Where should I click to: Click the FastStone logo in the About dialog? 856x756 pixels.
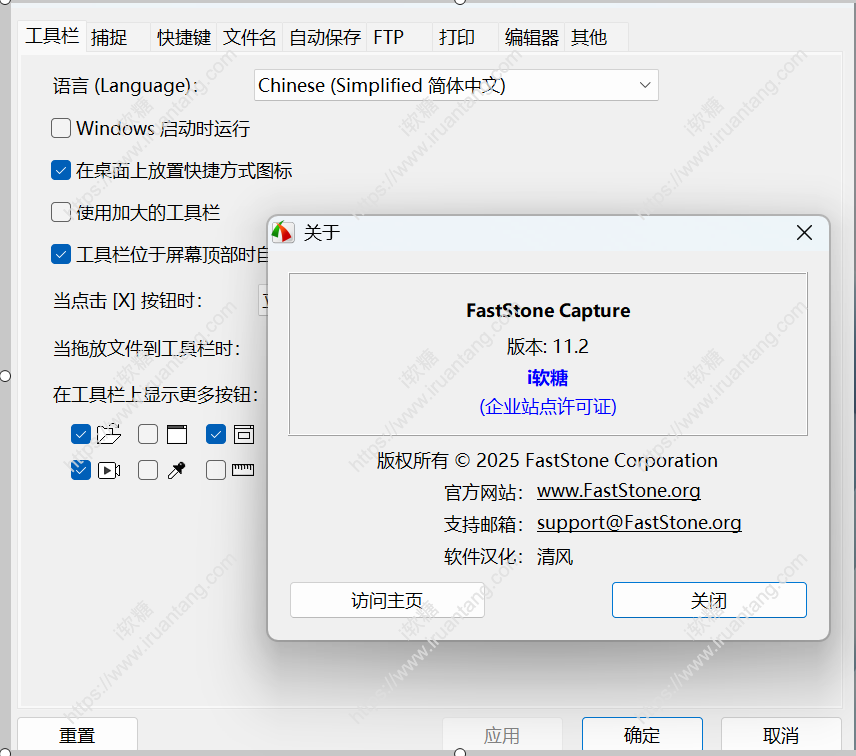point(283,232)
